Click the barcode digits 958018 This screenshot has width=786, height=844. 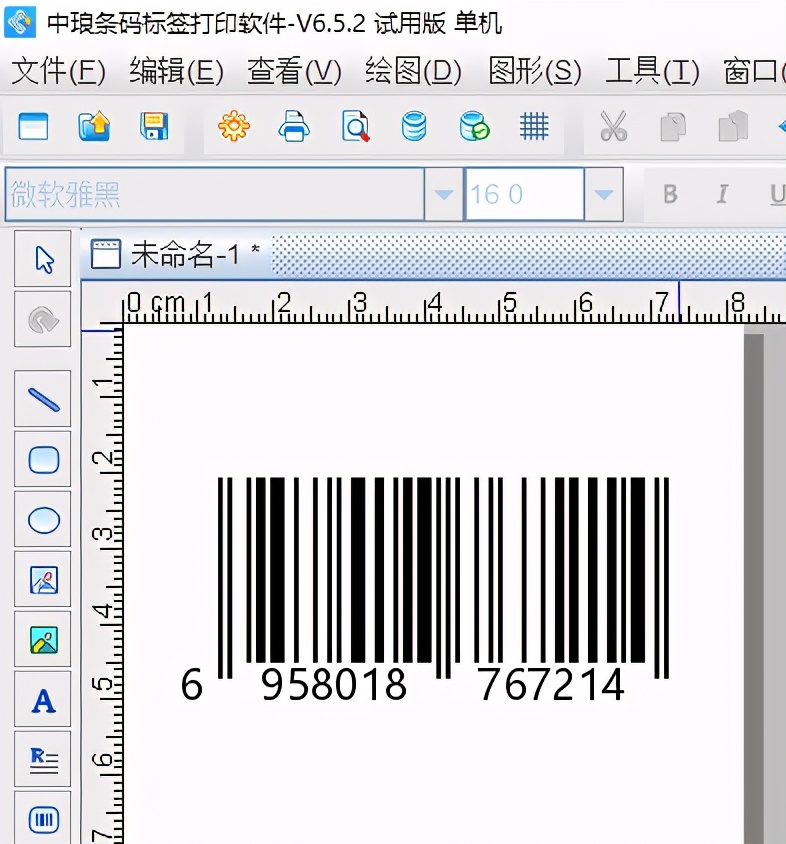tap(334, 685)
